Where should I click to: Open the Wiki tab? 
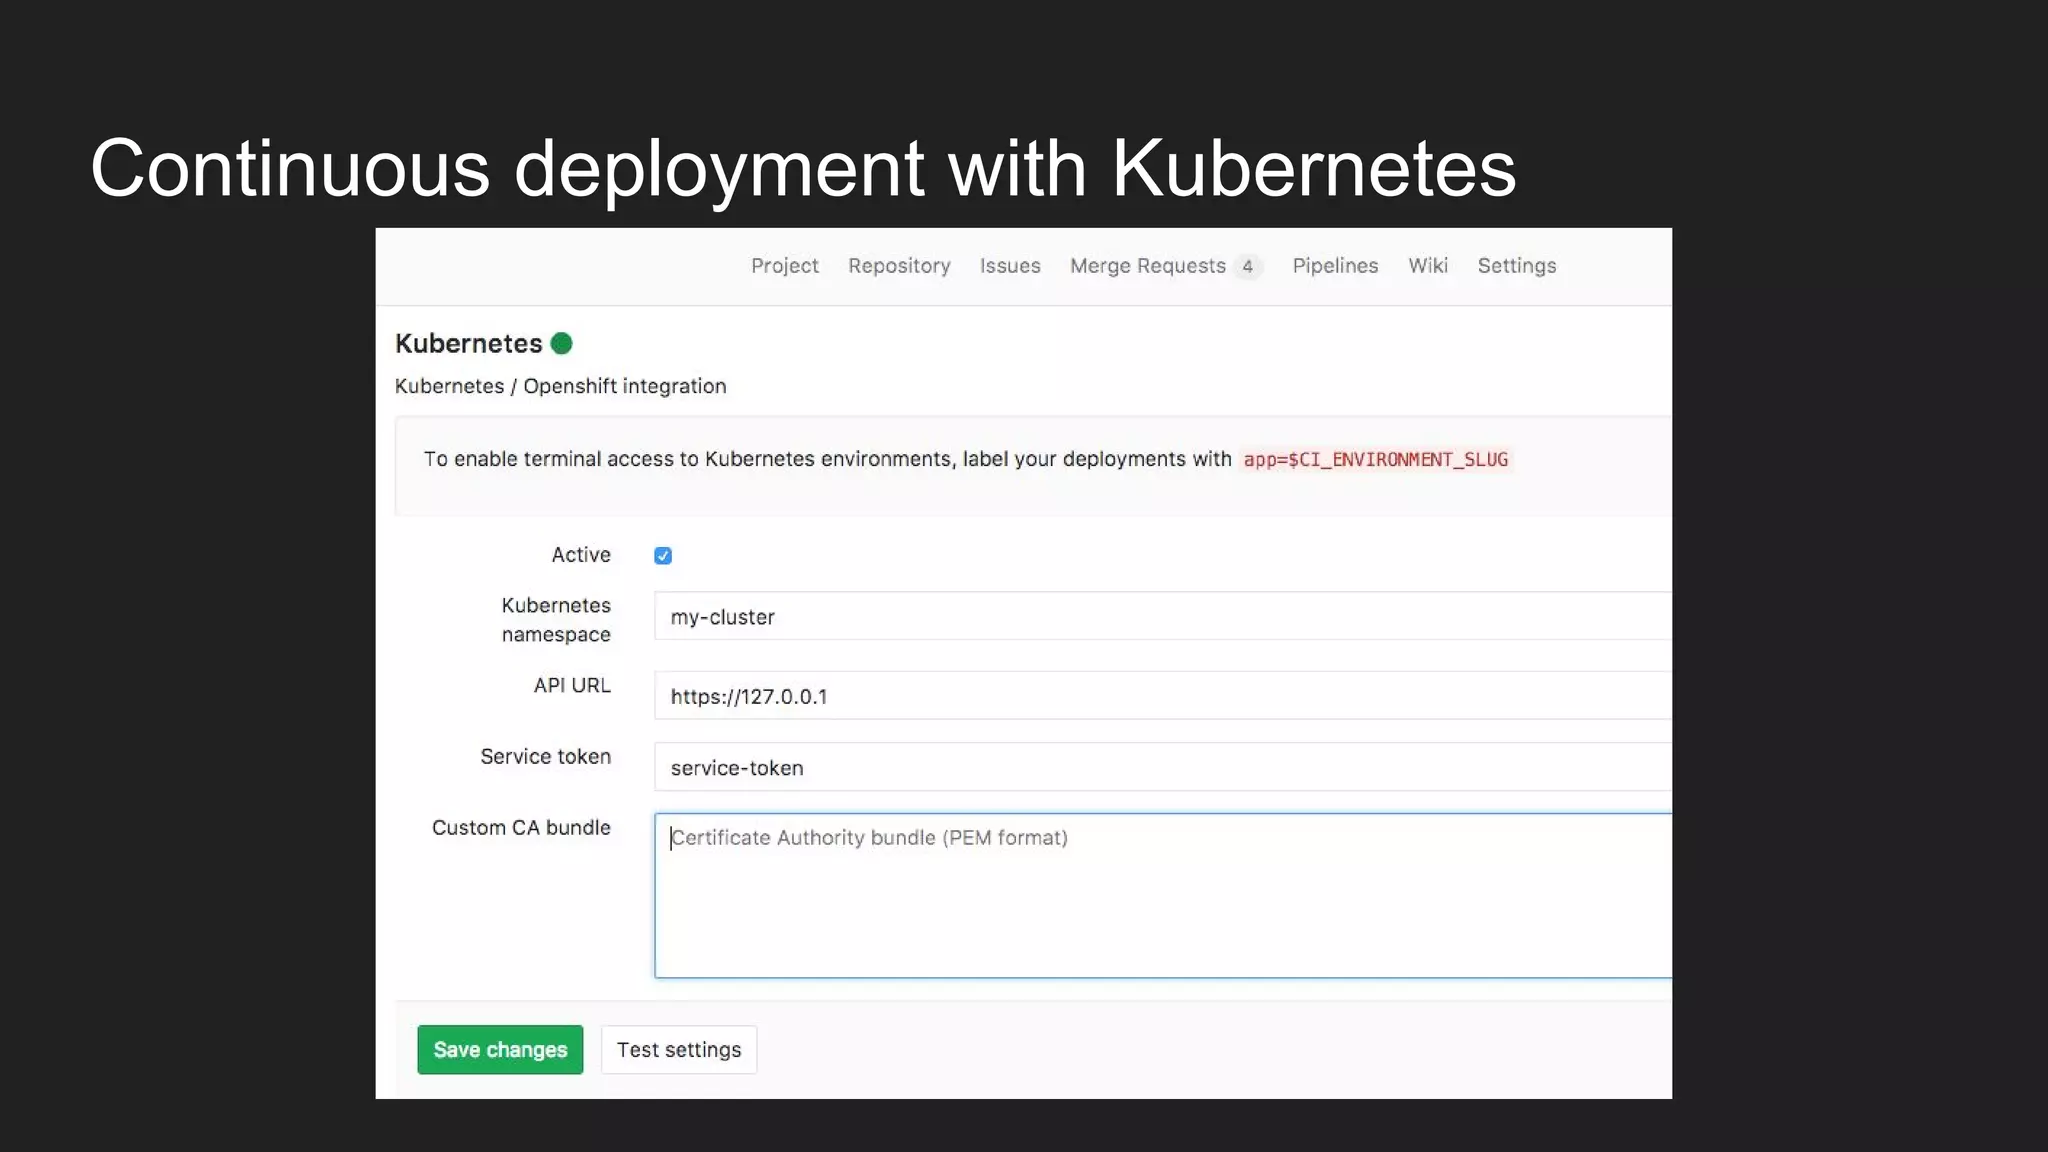coord(1428,266)
